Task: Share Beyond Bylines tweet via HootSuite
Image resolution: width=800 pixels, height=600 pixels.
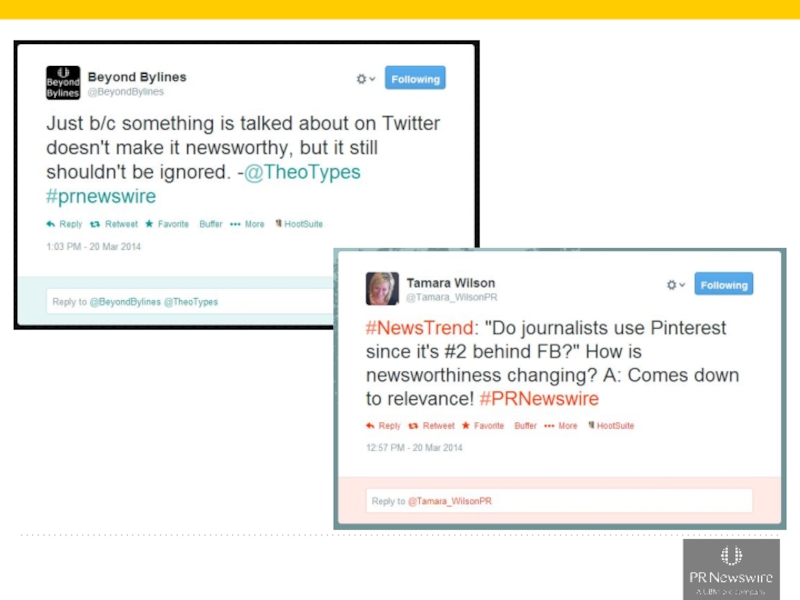Action: pyautogui.click(x=299, y=224)
